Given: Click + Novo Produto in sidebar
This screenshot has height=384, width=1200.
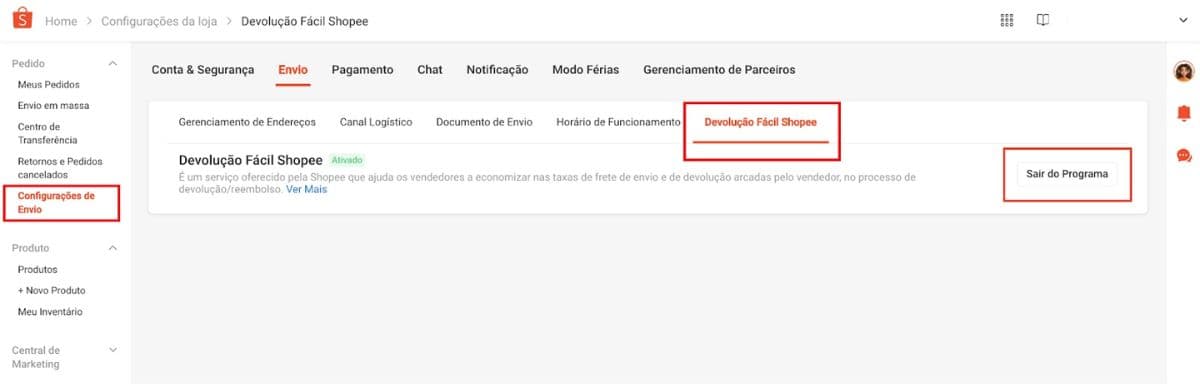Looking at the screenshot, I should click(x=52, y=290).
